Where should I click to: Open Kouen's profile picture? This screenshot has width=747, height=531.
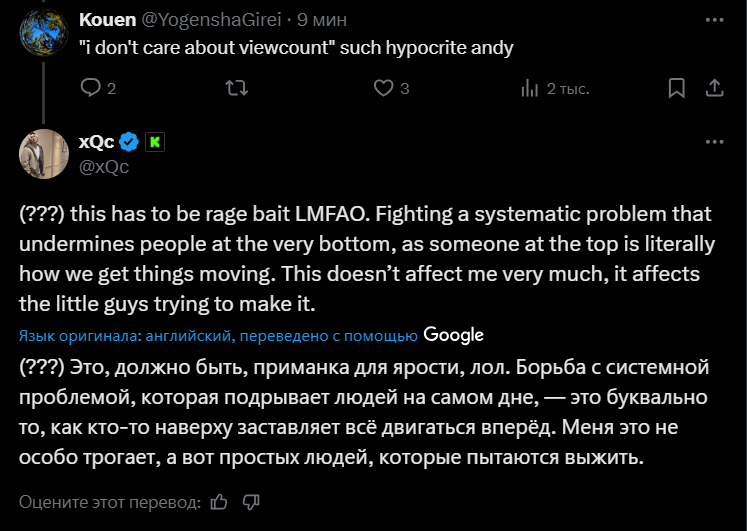tap(43, 30)
